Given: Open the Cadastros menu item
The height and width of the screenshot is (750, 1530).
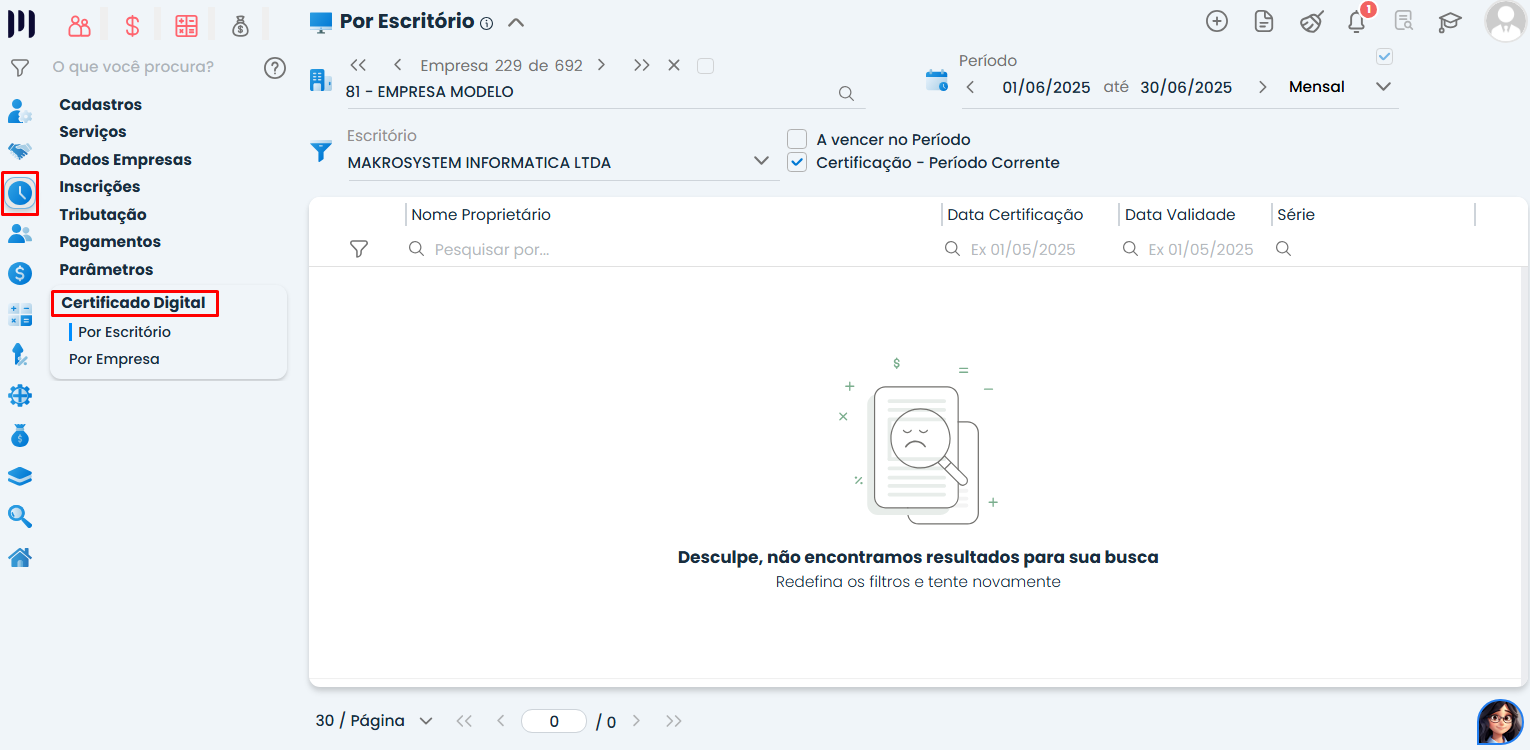Looking at the screenshot, I should 100,105.
